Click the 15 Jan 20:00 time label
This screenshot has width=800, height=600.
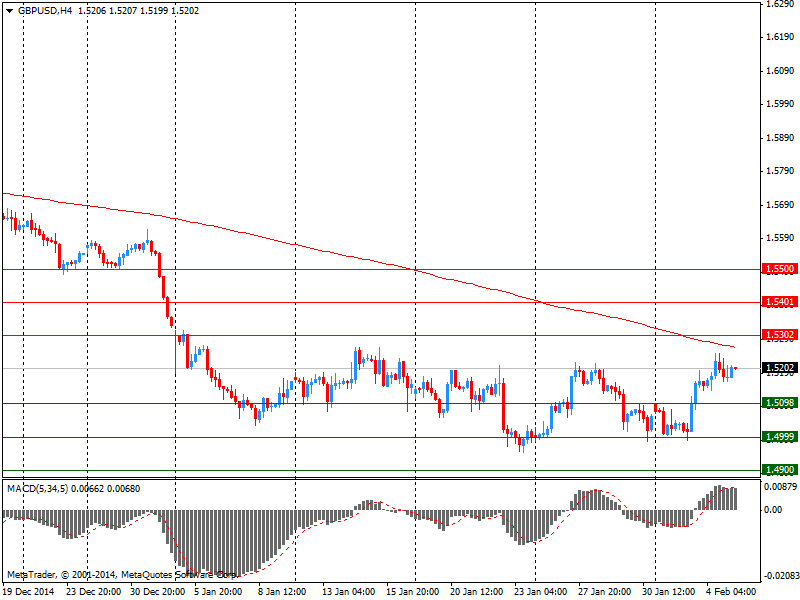point(413,592)
